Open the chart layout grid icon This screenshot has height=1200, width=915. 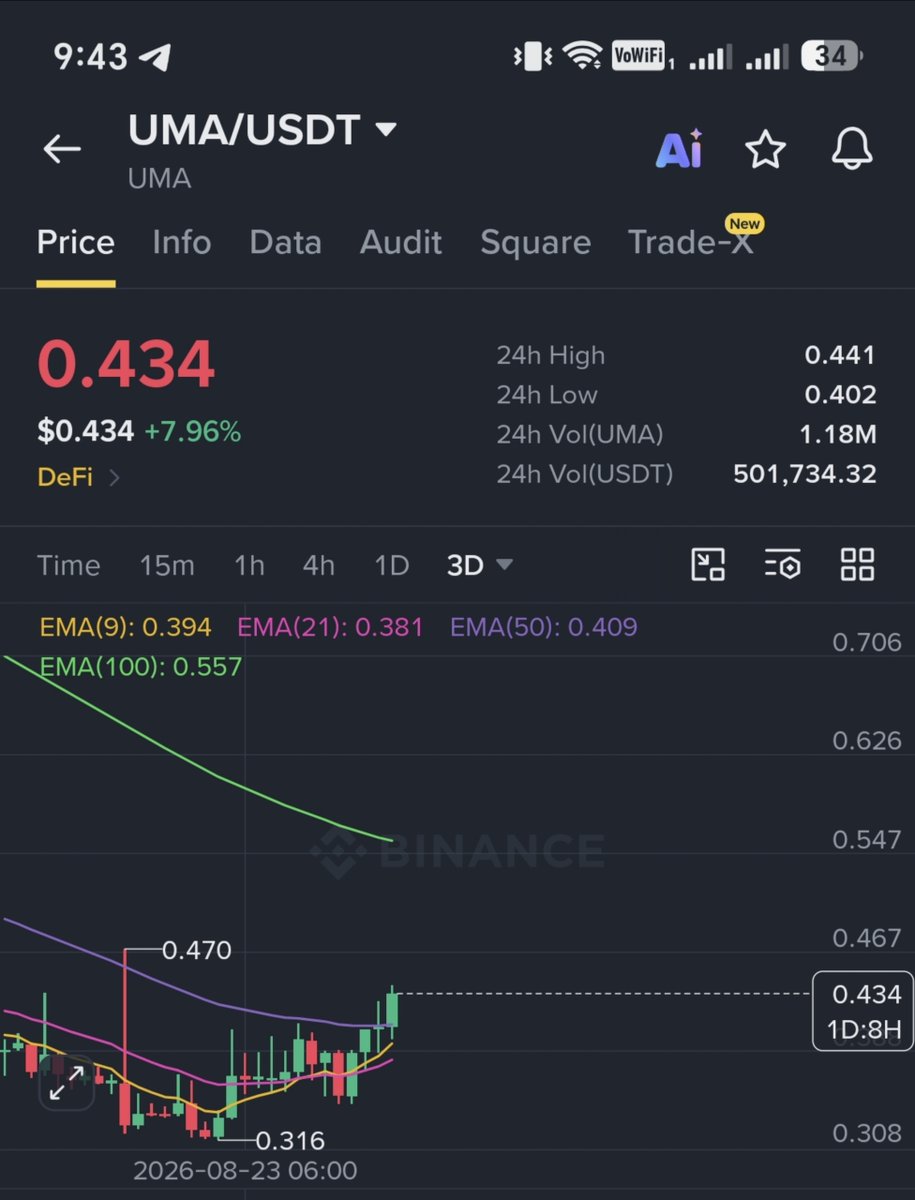click(857, 565)
